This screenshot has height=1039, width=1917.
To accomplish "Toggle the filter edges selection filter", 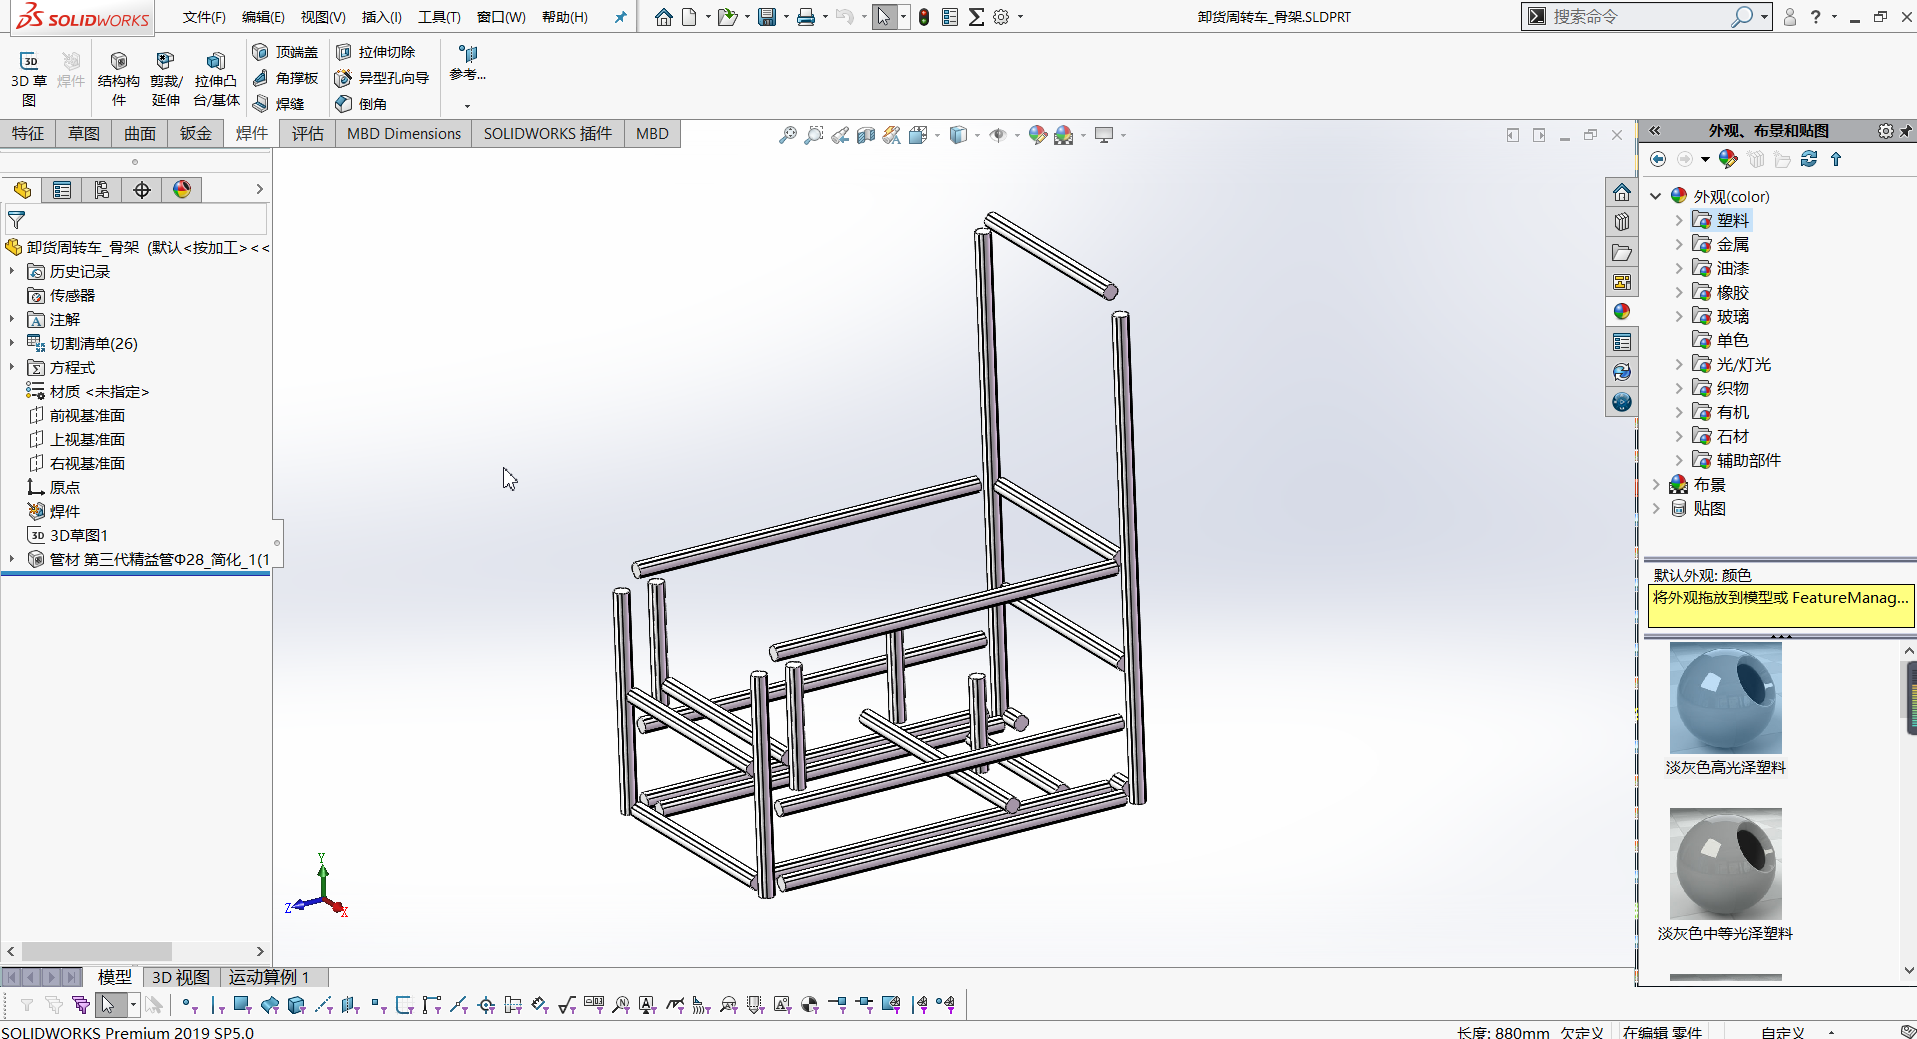I will [216, 1005].
